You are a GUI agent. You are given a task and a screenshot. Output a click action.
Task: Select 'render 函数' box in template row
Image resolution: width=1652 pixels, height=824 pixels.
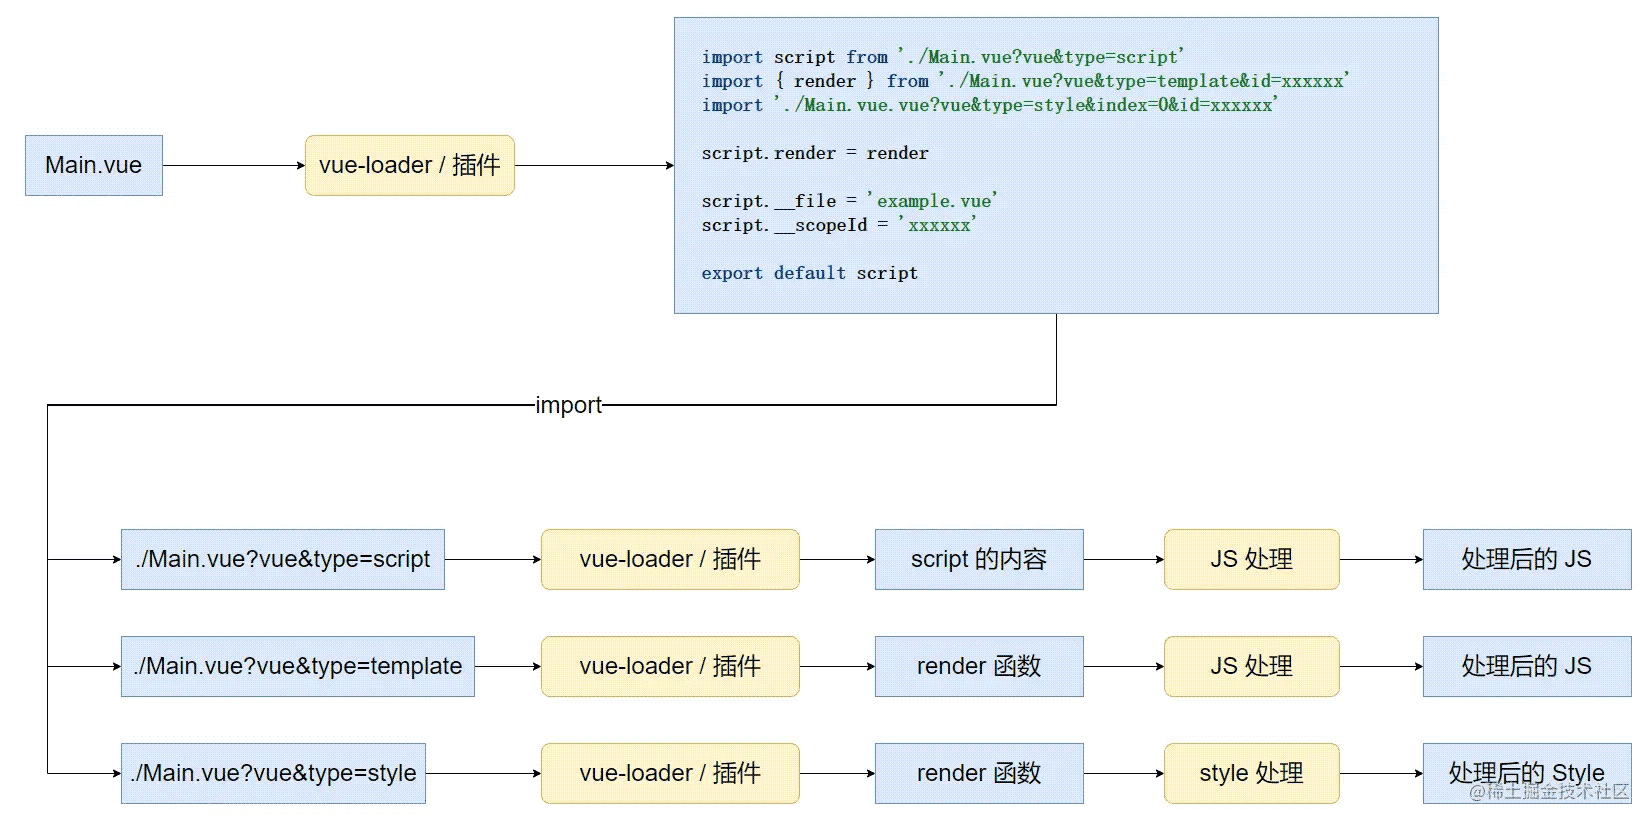(x=979, y=666)
